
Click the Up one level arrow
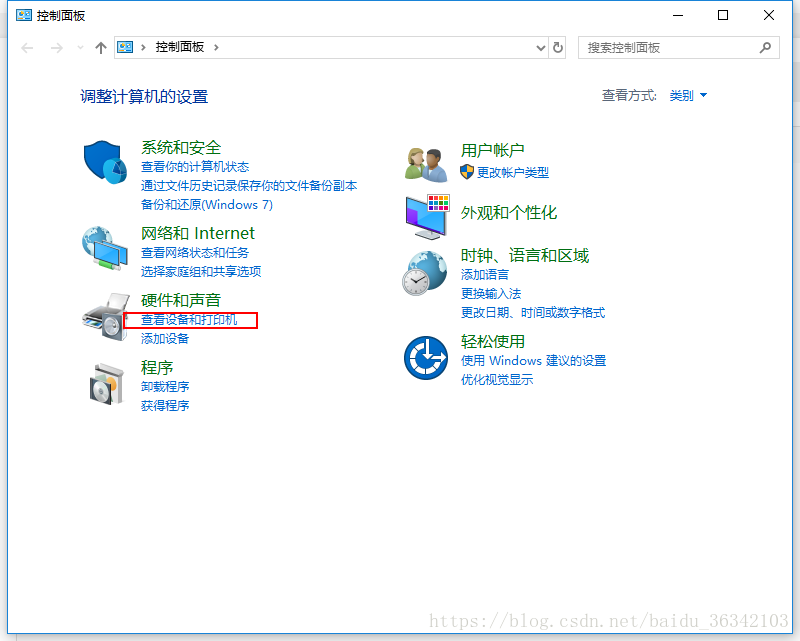pyautogui.click(x=101, y=48)
